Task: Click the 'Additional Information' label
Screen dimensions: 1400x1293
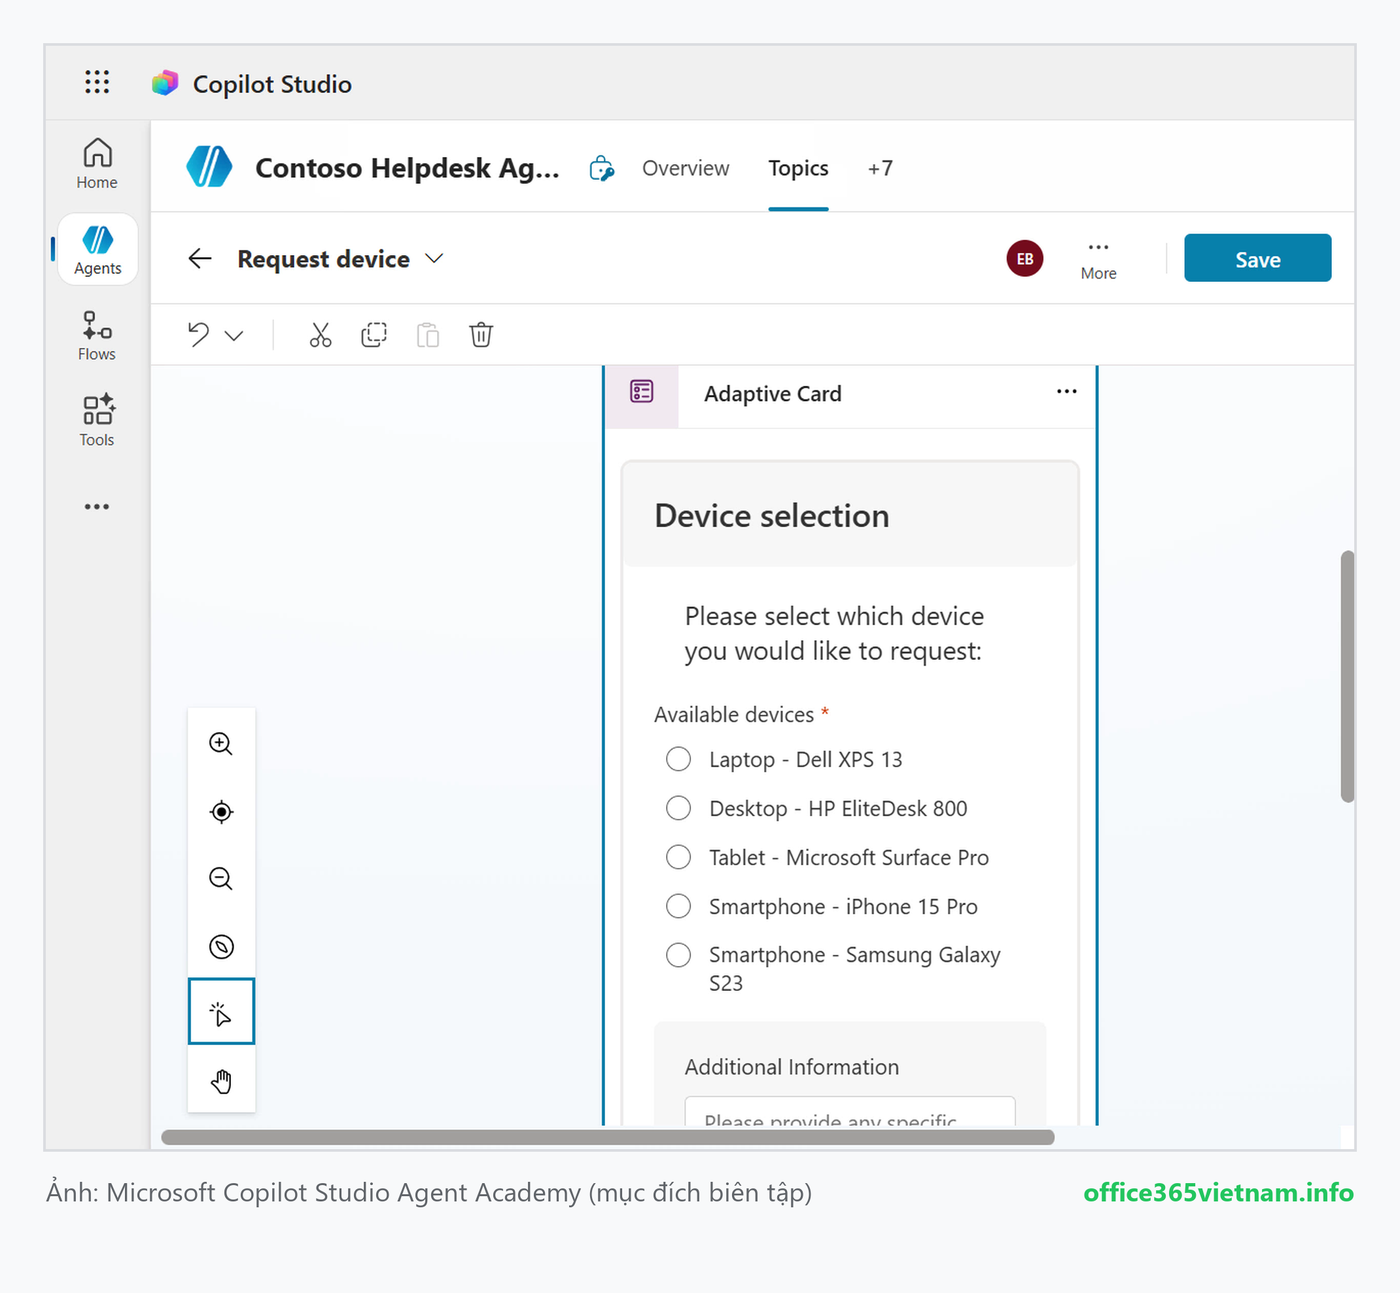Action: coord(792,1067)
